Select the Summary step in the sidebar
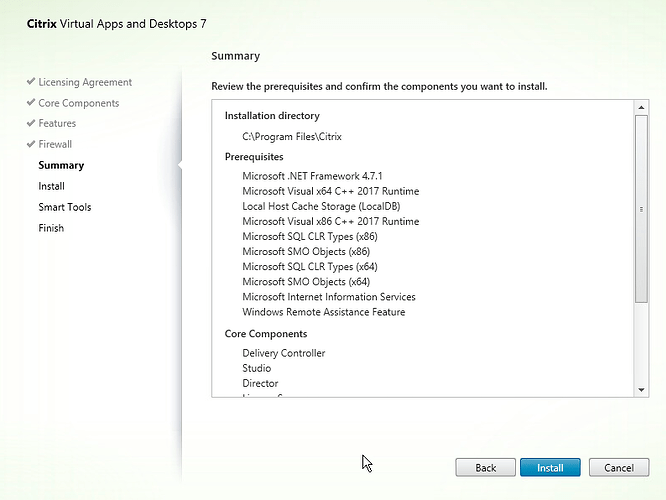Viewport: 666px width, 500px height. pyautogui.click(x=61, y=165)
